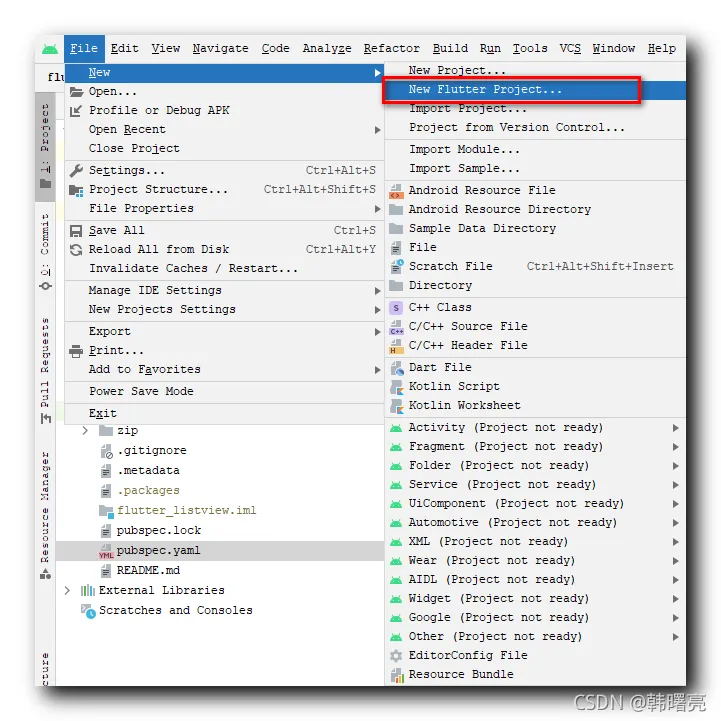This screenshot has height=721, width=721.
Task: Click the Activity Android icon
Action: click(x=396, y=428)
